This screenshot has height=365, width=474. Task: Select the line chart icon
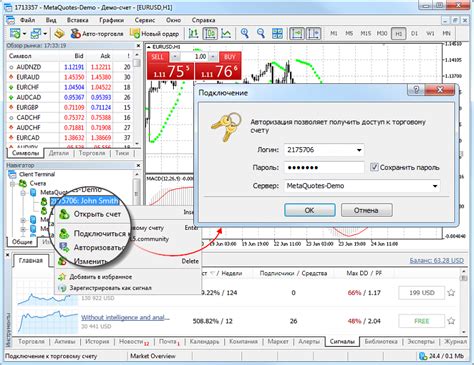point(226,33)
